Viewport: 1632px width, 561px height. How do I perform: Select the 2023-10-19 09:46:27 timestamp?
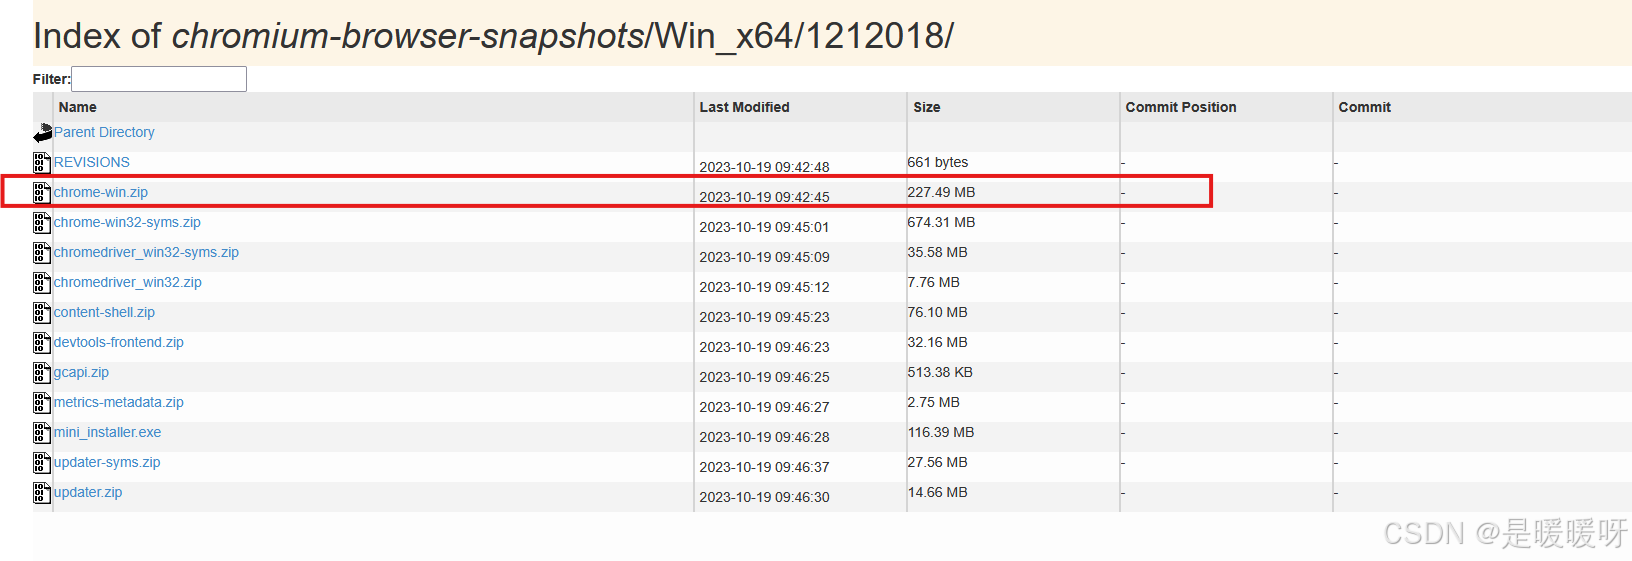[764, 407]
